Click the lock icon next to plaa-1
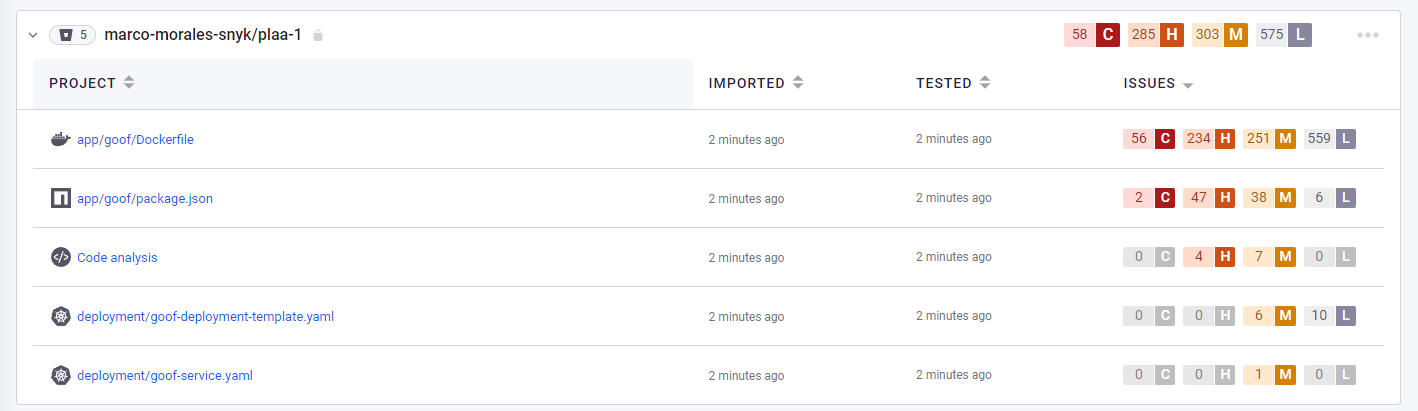Screen dimensions: 1418x411 point(318,35)
